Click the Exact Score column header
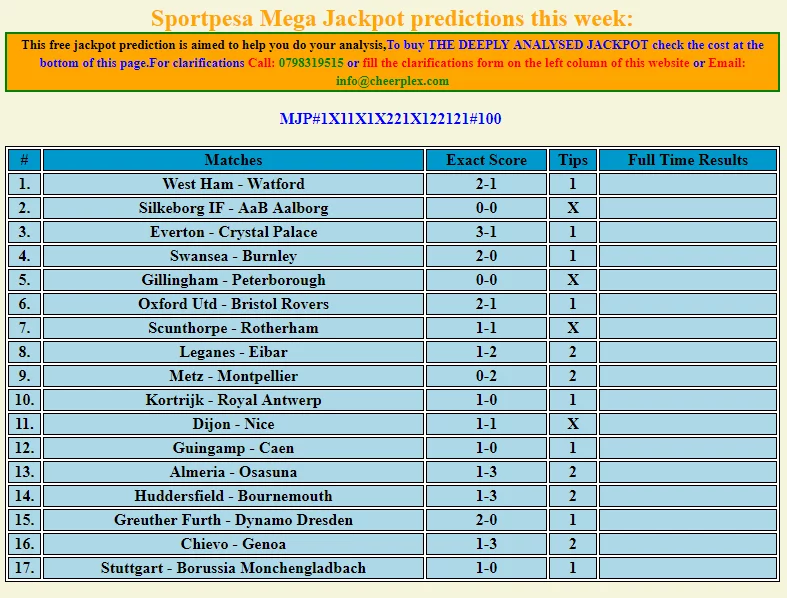Viewport: 787px width, 598px height. [x=486, y=160]
